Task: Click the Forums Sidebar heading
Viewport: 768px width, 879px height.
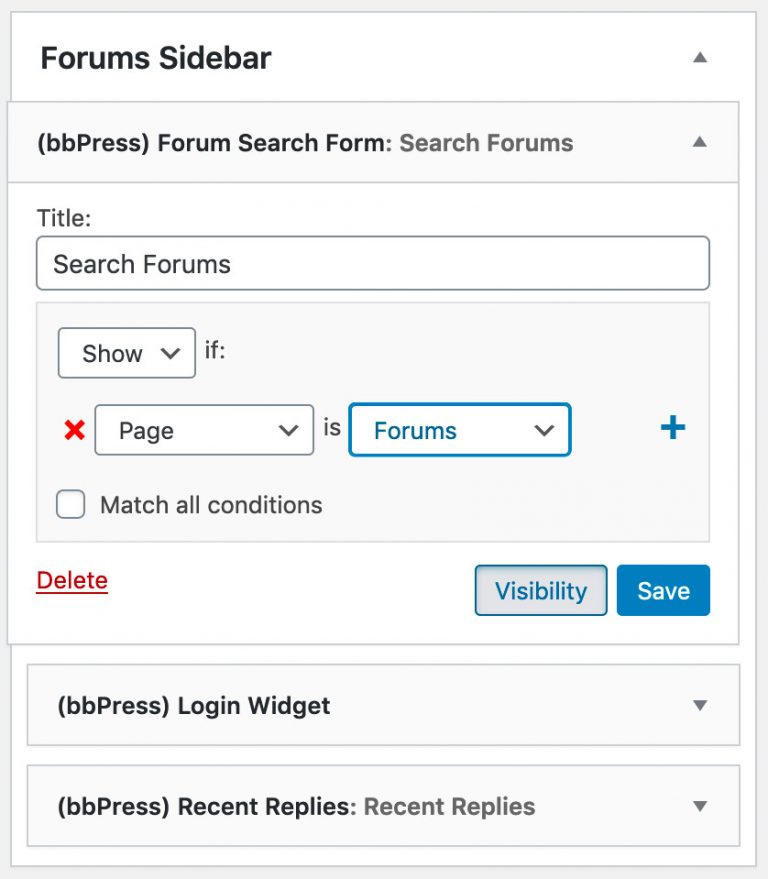Action: click(x=156, y=58)
